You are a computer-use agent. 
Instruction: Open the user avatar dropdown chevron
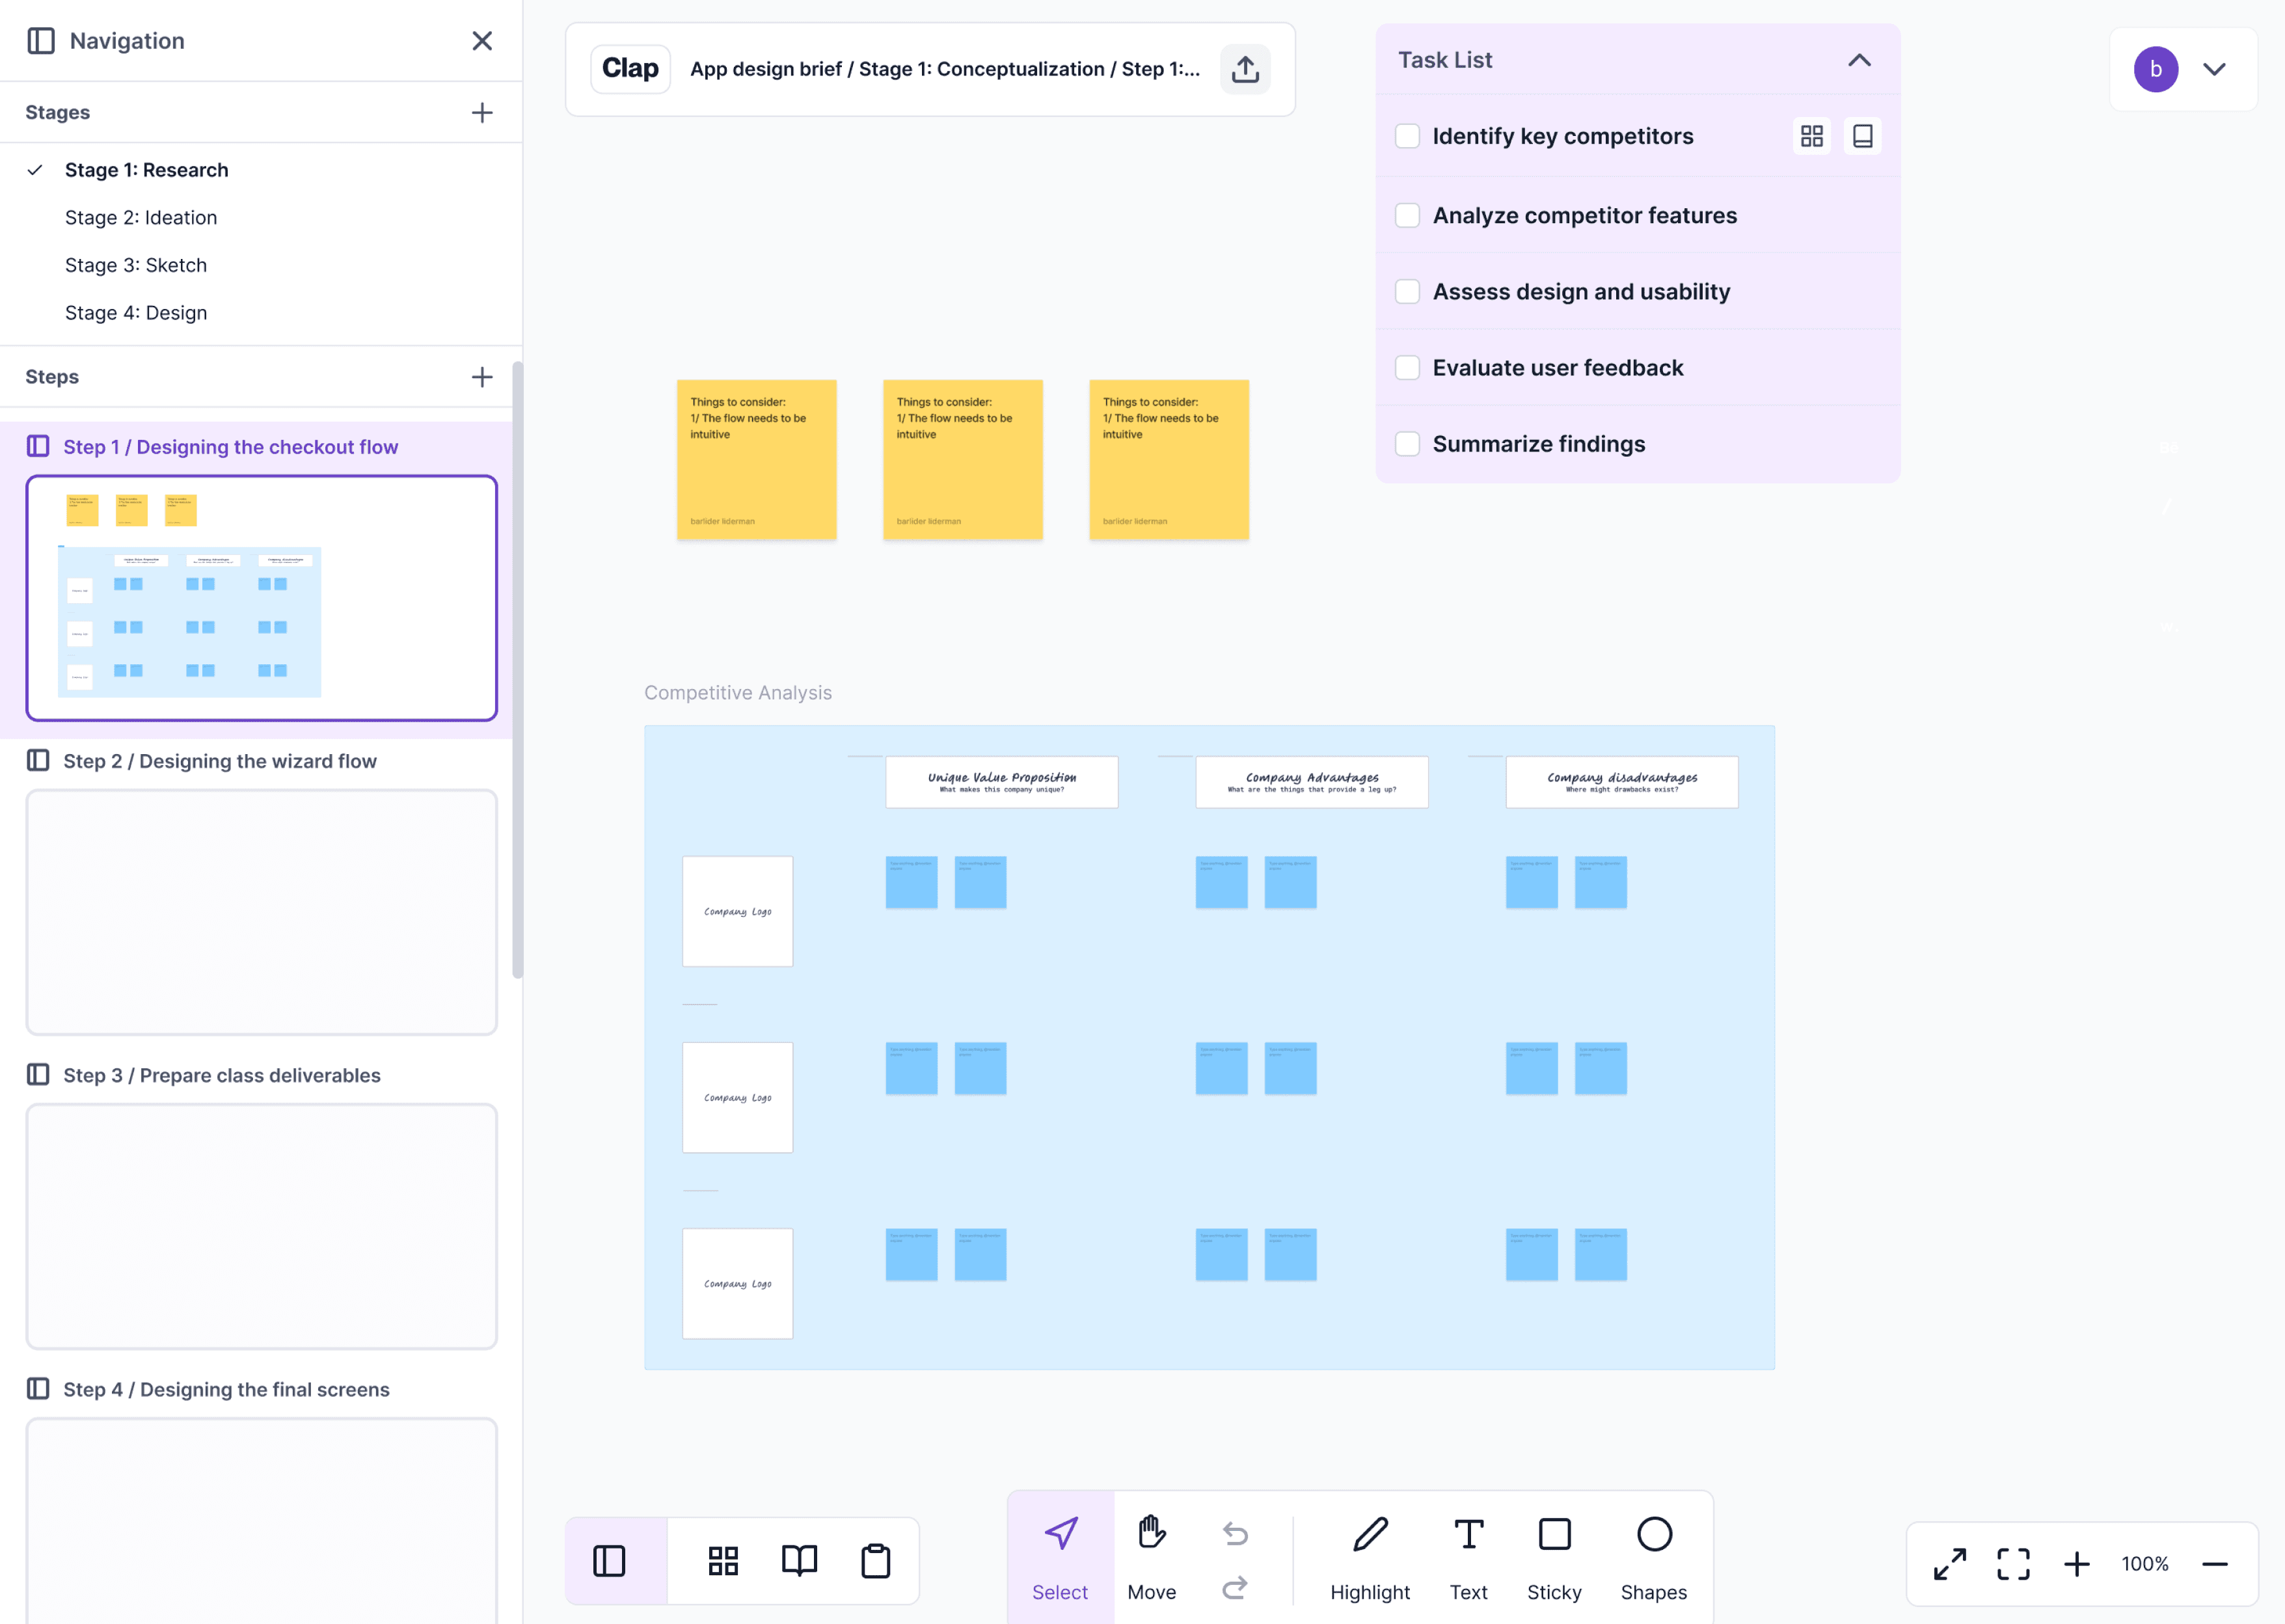pyautogui.click(x=2214, y=69)
